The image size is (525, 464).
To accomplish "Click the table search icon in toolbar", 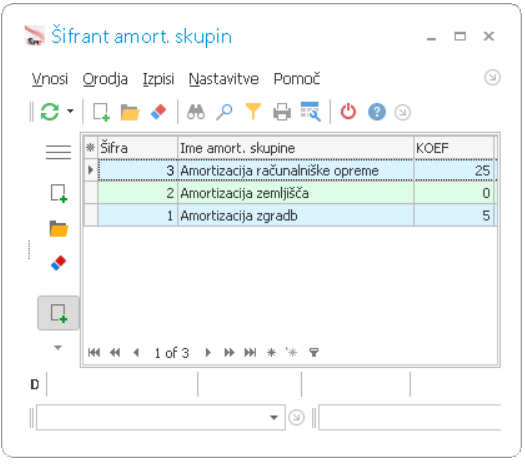I will [x=311, y=111].
